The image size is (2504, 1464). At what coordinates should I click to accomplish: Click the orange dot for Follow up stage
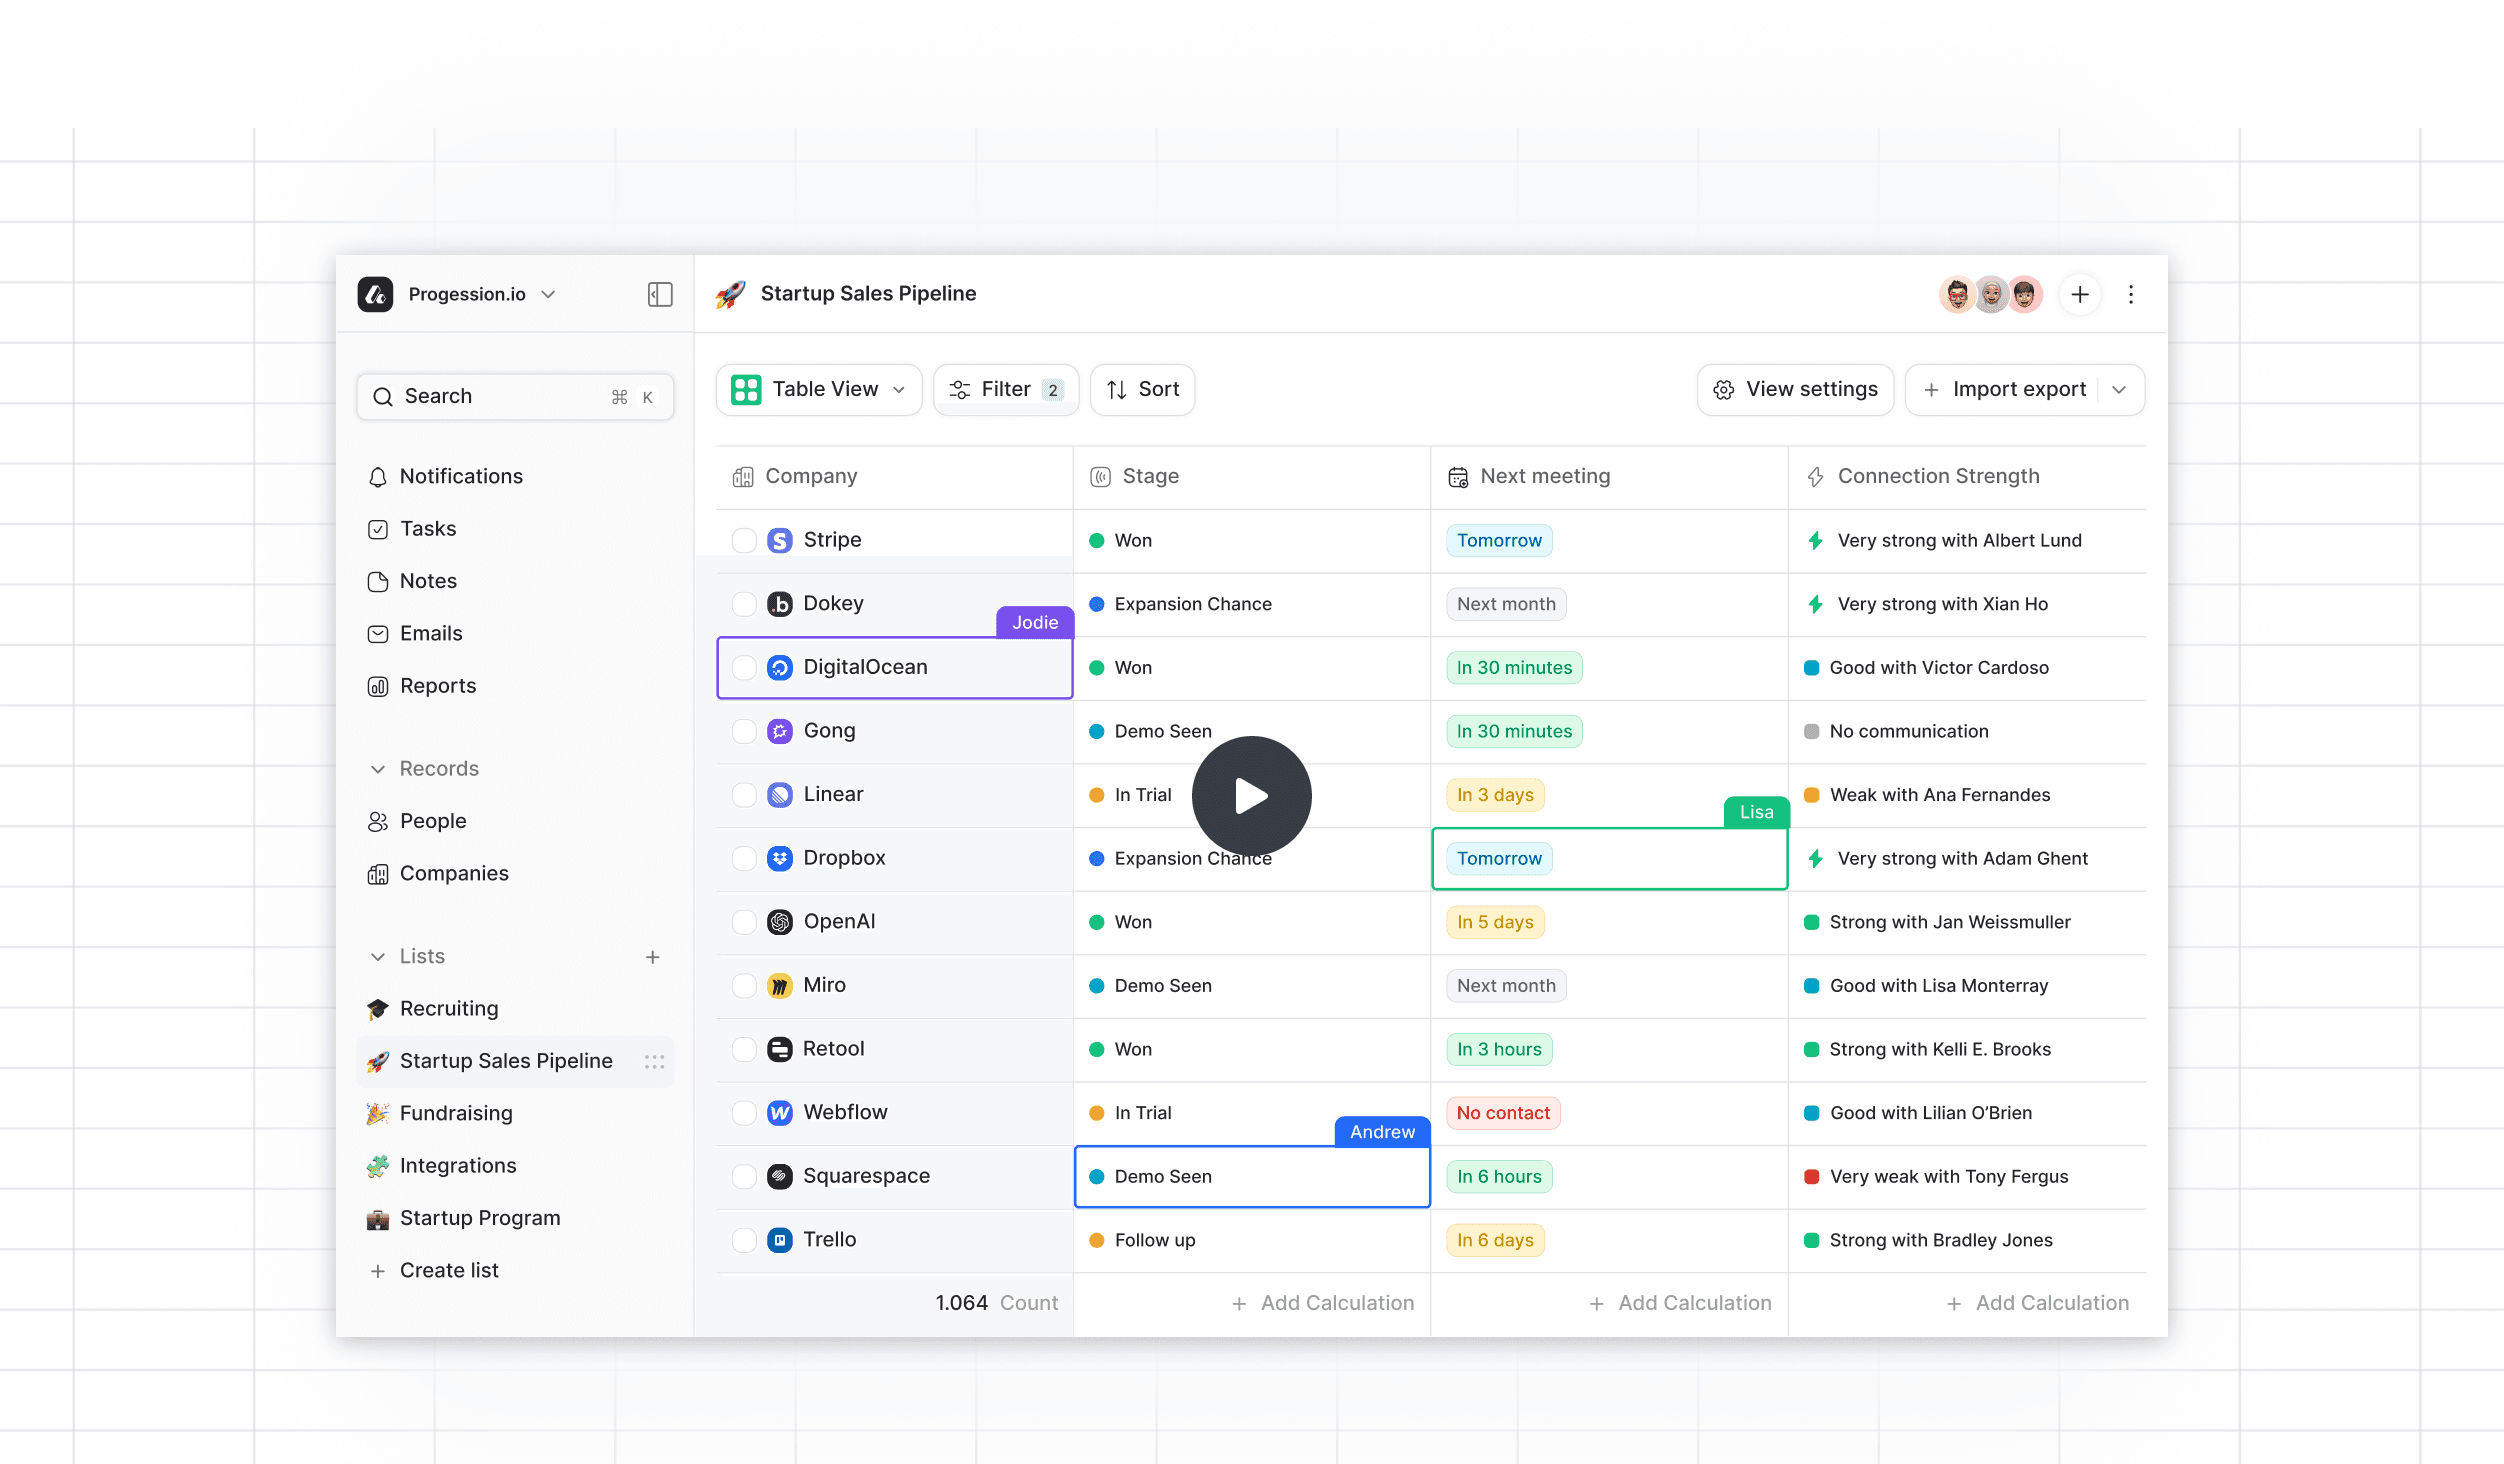click(x=1097, y=1240)
